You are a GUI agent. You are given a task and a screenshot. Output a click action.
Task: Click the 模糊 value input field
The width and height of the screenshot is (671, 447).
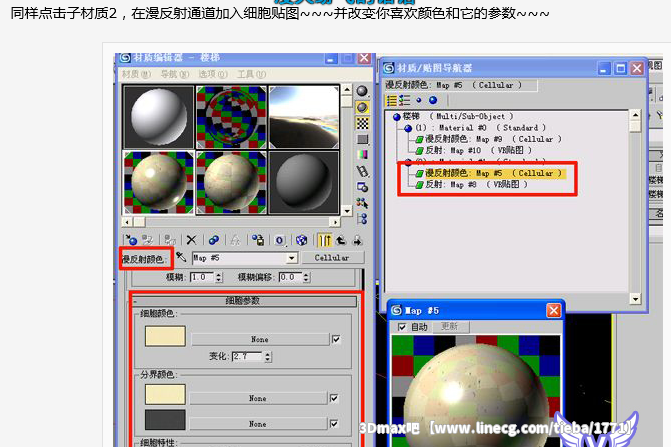(x=202, y=277)
